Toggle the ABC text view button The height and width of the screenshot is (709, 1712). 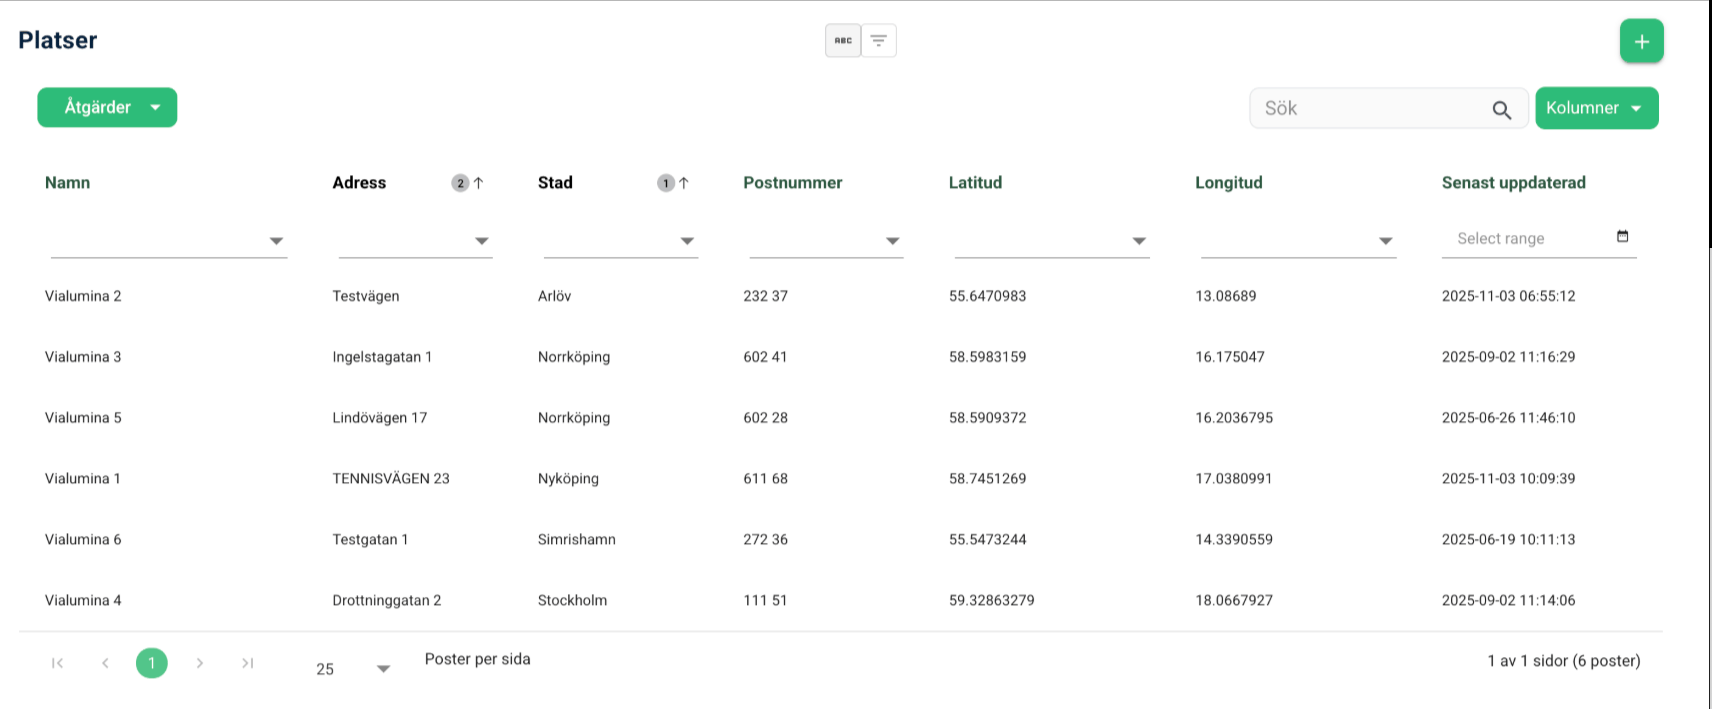(x=843, y=41)
